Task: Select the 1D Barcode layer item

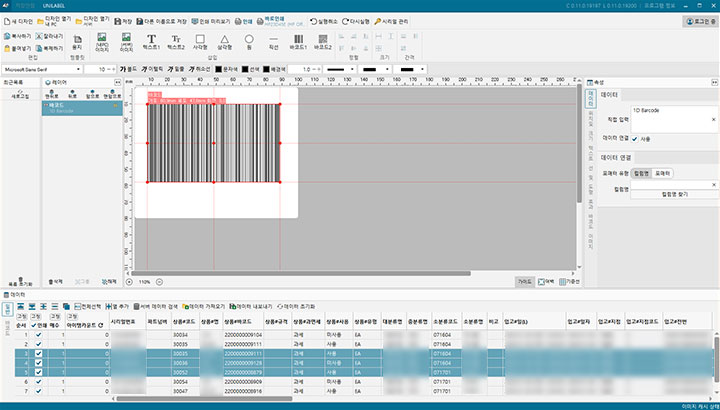Action: click(x=61, y=111)
